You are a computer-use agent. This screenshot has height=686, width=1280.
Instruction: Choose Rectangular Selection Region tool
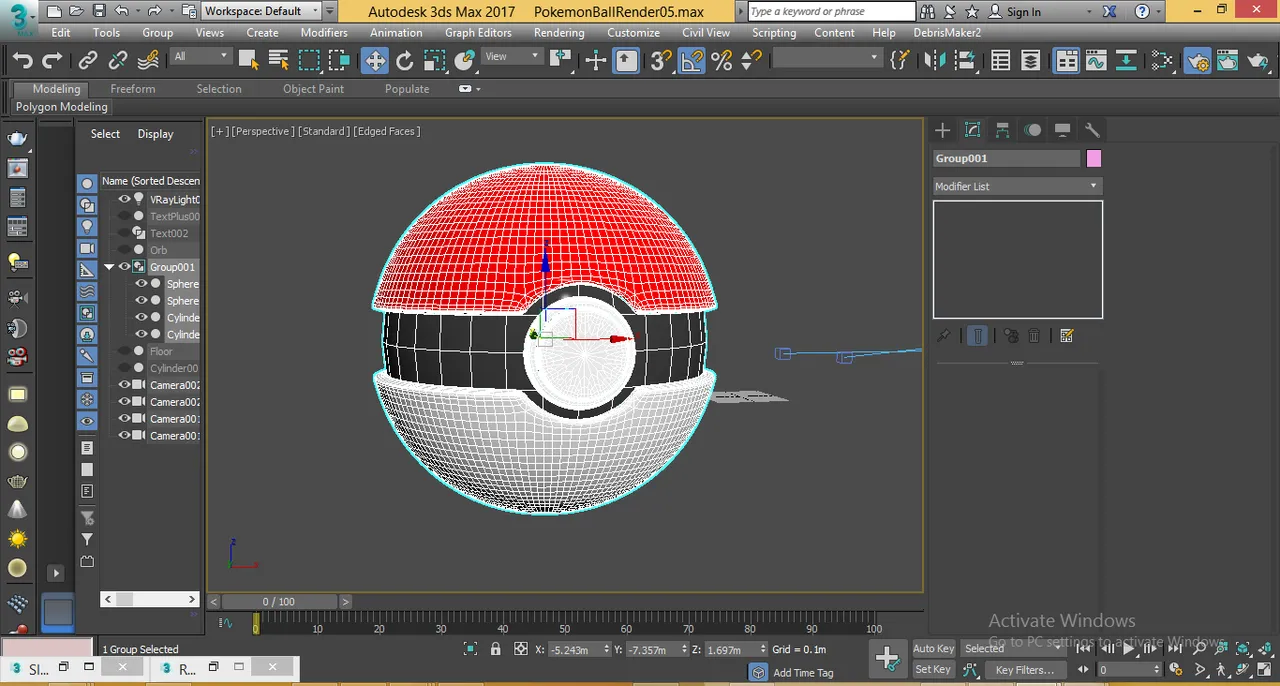(309, 61)
